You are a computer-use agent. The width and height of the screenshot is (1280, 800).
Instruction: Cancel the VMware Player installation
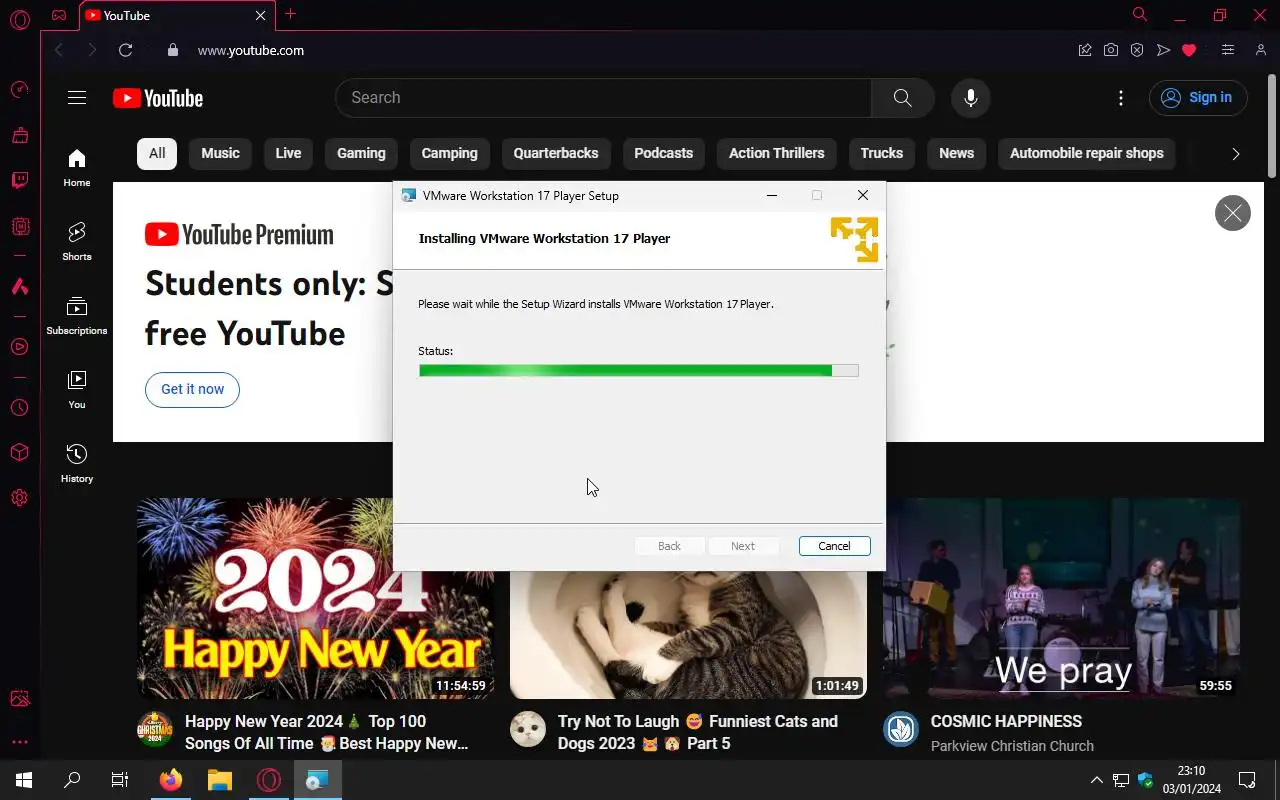tap(834, 546)
